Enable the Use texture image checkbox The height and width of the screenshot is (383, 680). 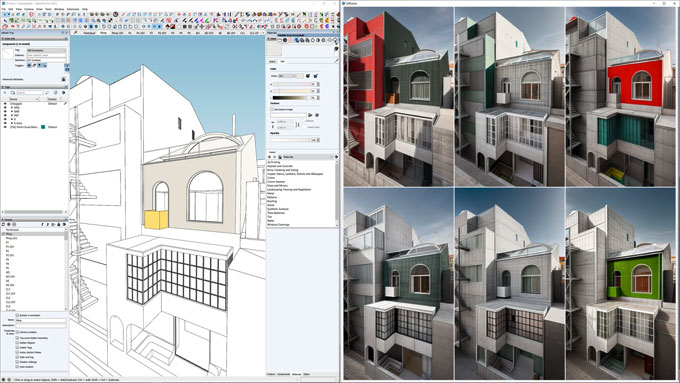pos(272,109)
